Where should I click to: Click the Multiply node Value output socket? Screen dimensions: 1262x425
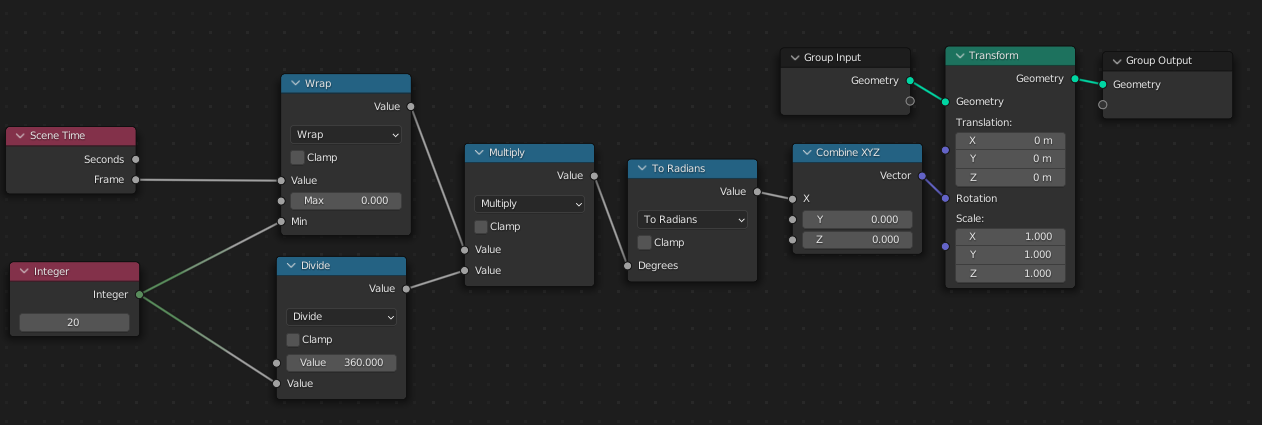[x=594, y=176]
